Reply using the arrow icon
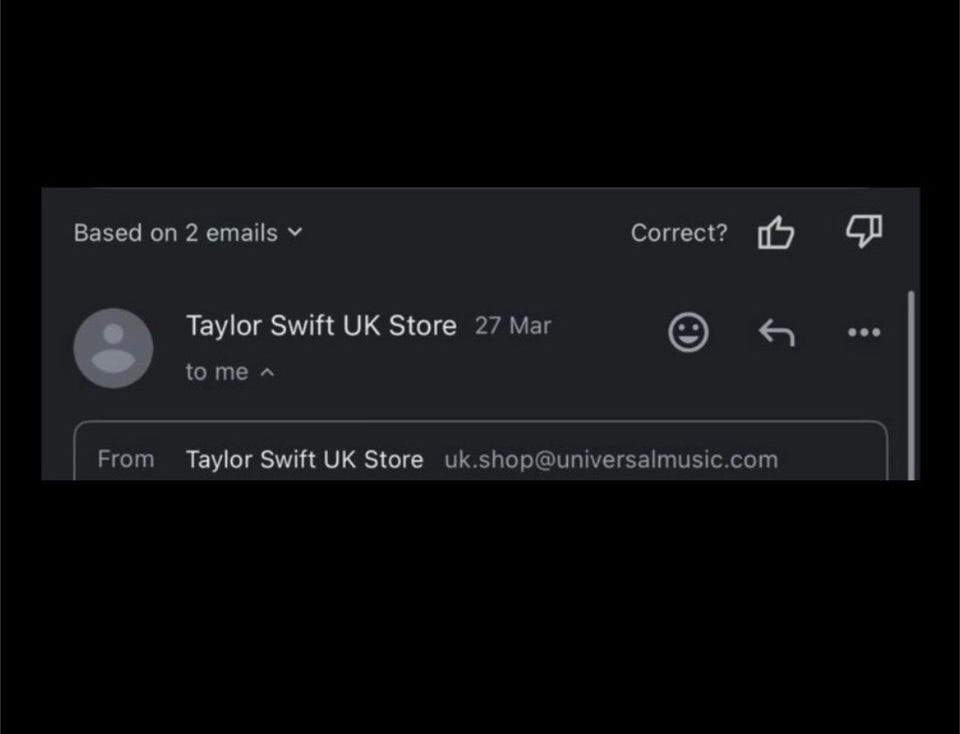Image resolution: width=960 pixels, height=734 pixels. 776,332
